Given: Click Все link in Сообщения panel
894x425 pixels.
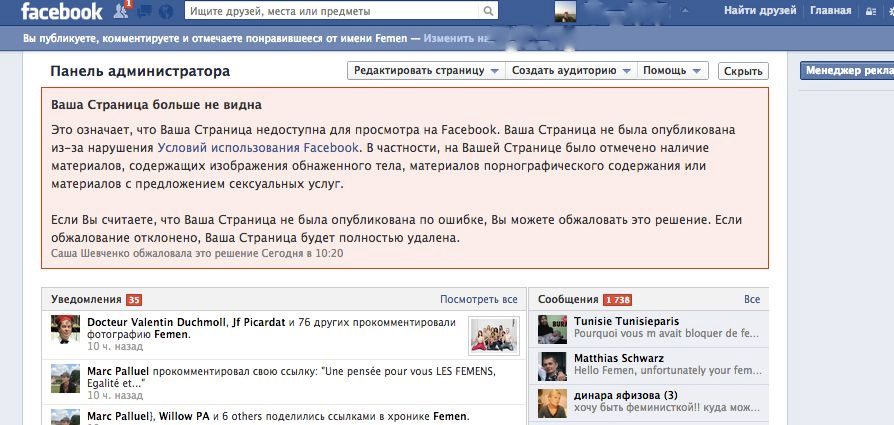Looking at the screenshot, I should 751,299.
